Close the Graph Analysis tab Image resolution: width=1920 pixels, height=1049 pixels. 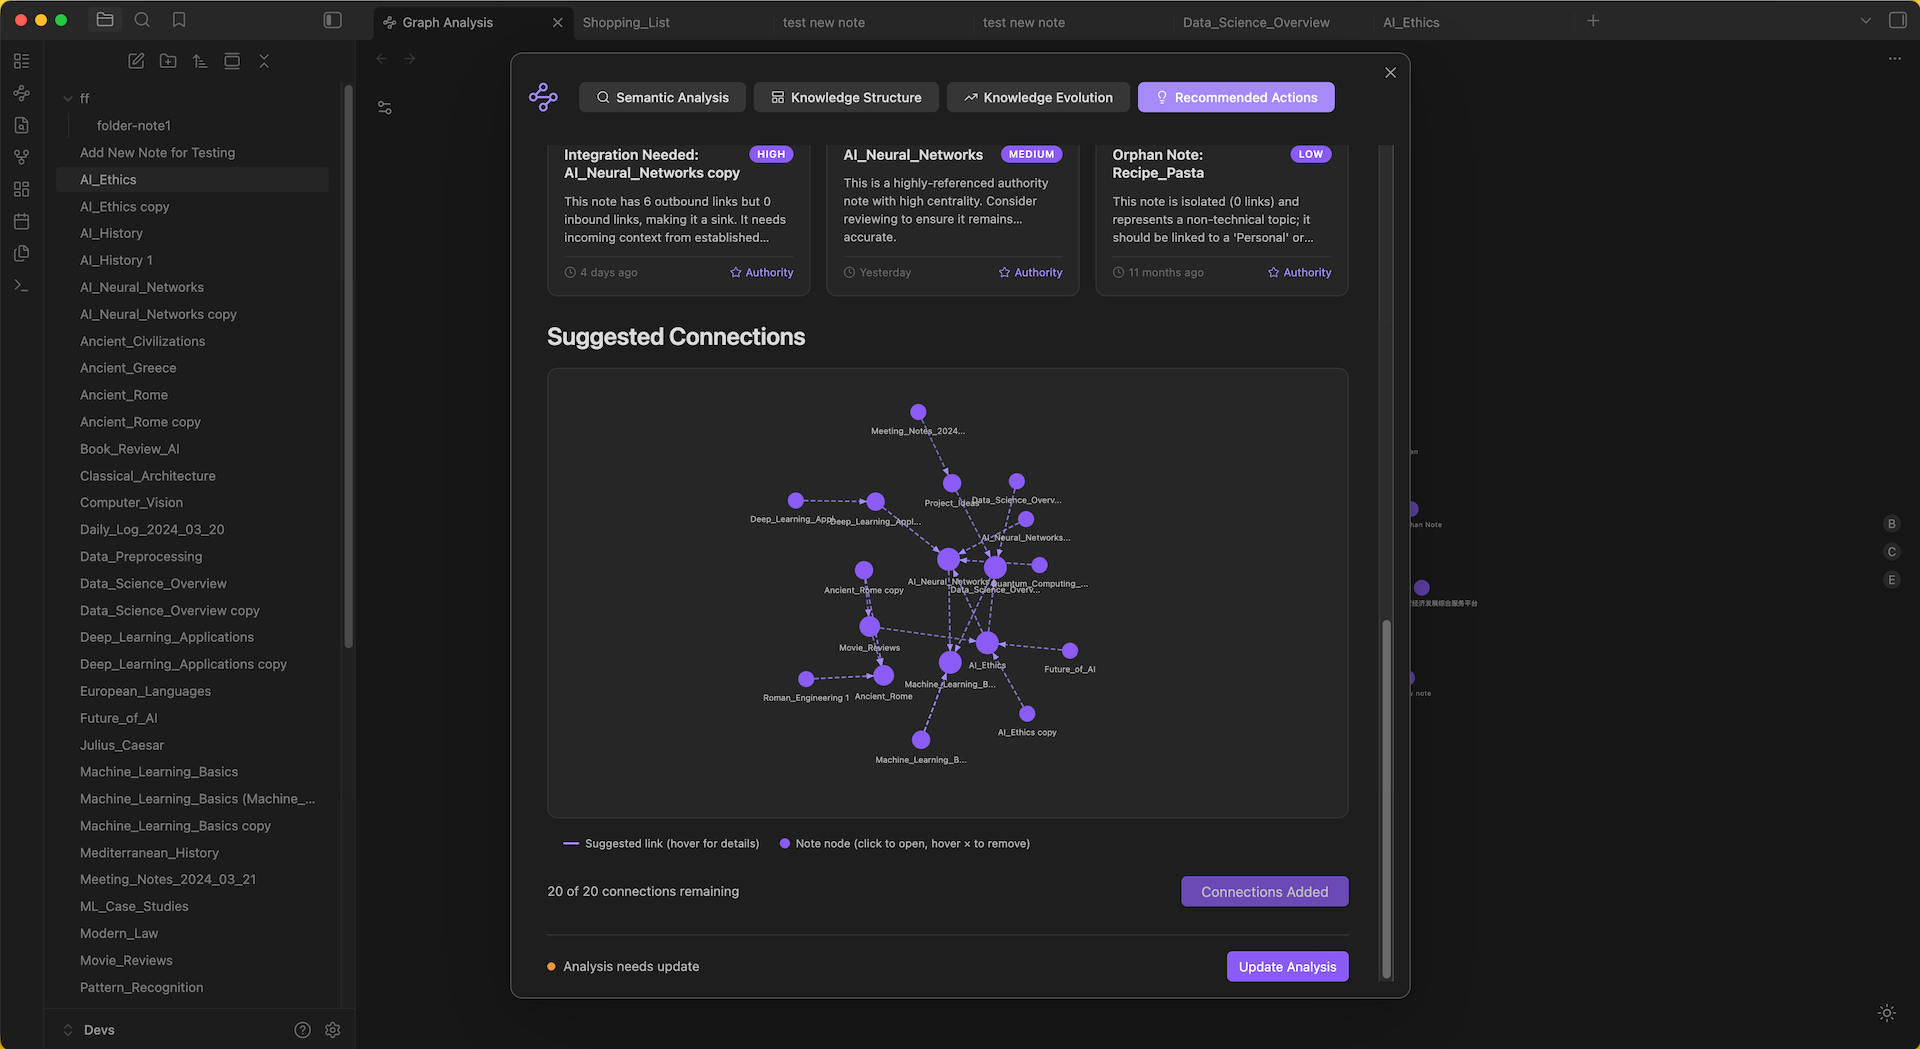[x=558, y=22]
